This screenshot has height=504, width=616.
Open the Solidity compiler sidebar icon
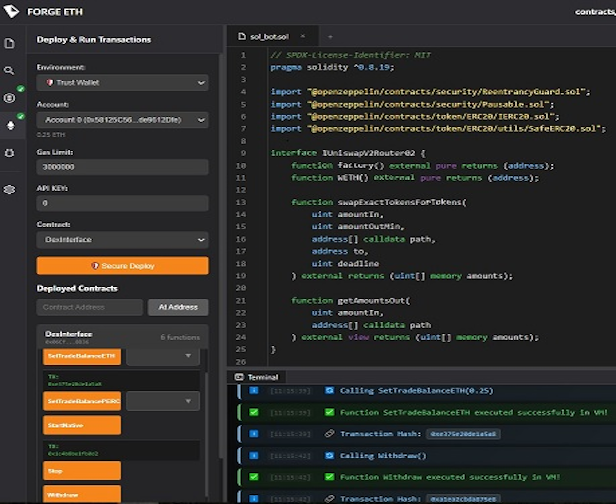pos(10,98)
